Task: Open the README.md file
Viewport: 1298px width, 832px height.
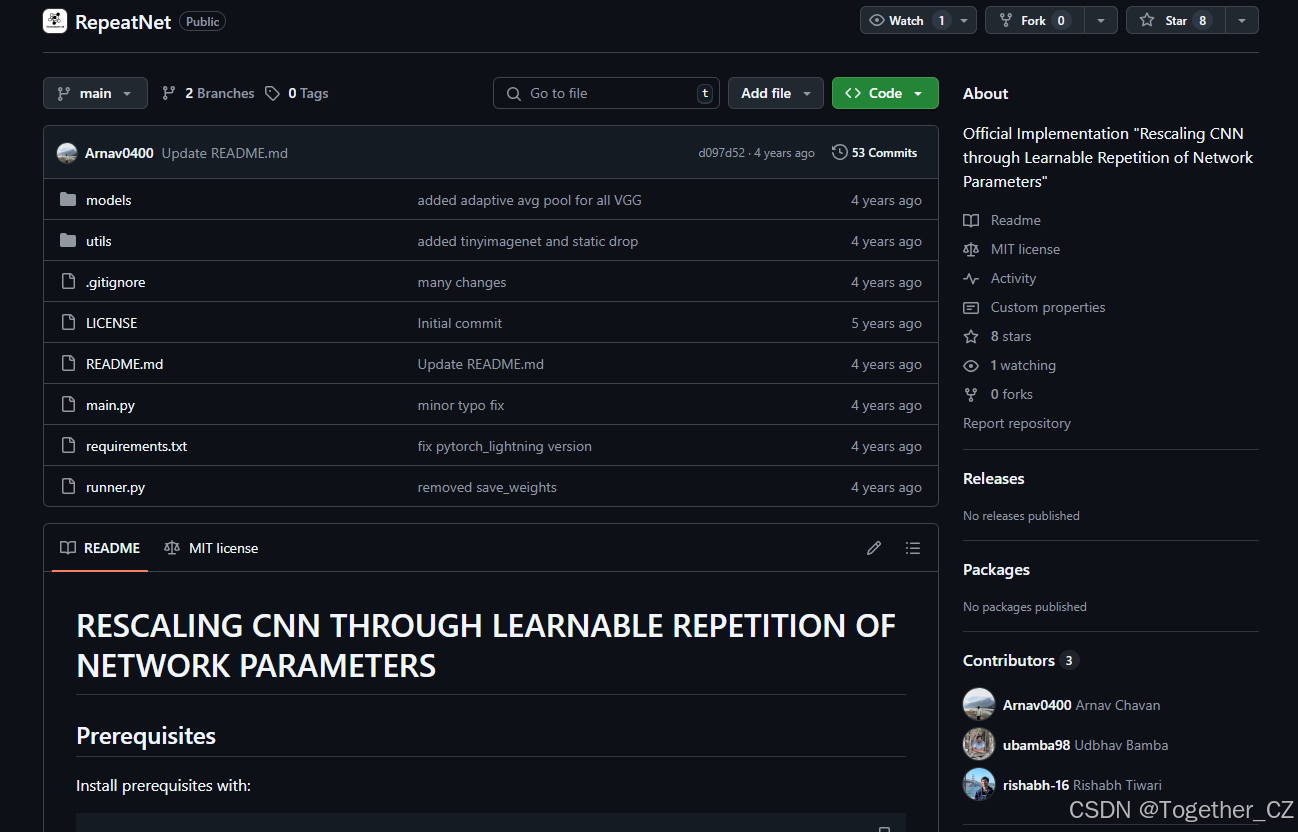Action: click(x=124, y=364)
